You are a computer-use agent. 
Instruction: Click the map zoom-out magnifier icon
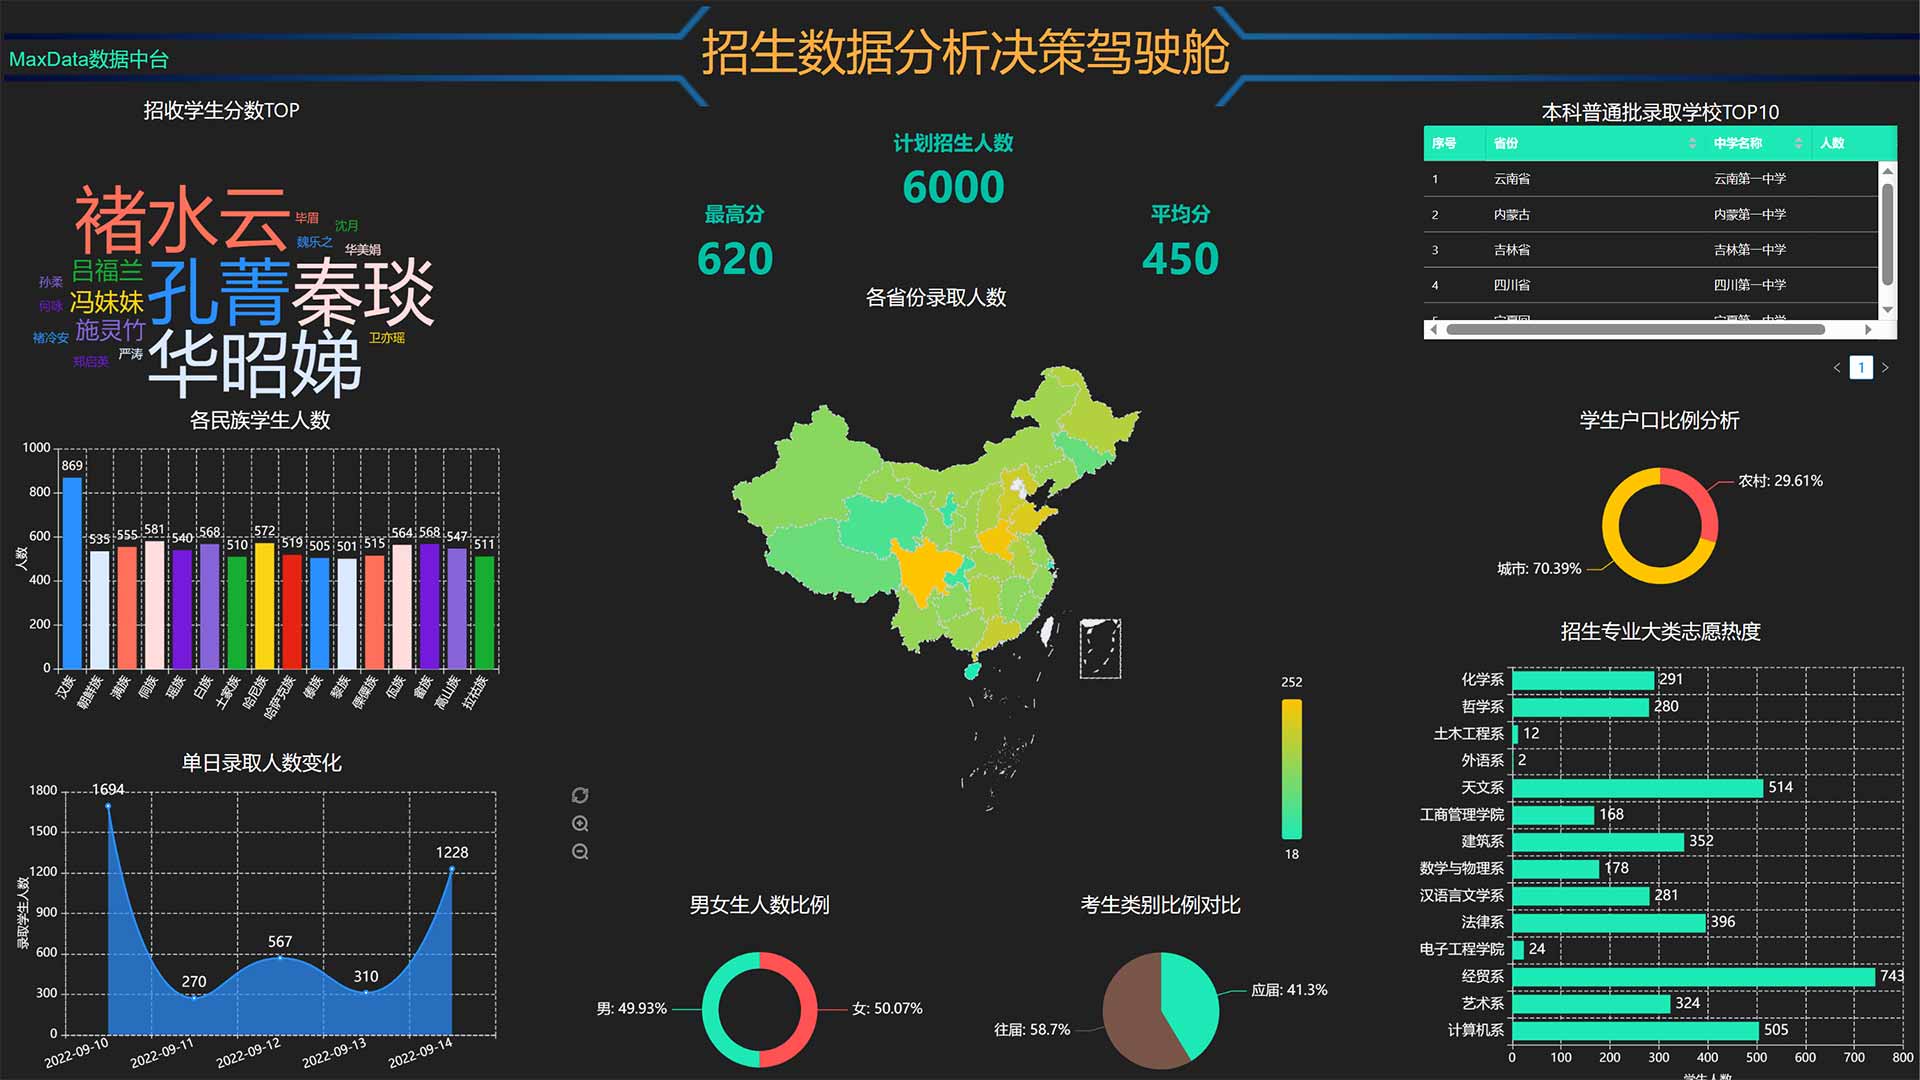(580, 852)
